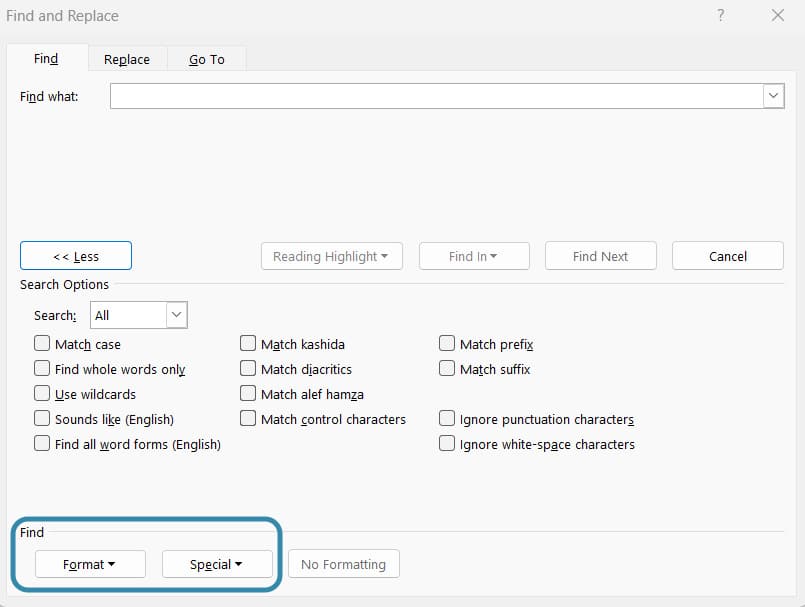Screen dimensions: 805x607
Task: Click the Find what text field
Action: pyautogui.click(x=436, y=96)
